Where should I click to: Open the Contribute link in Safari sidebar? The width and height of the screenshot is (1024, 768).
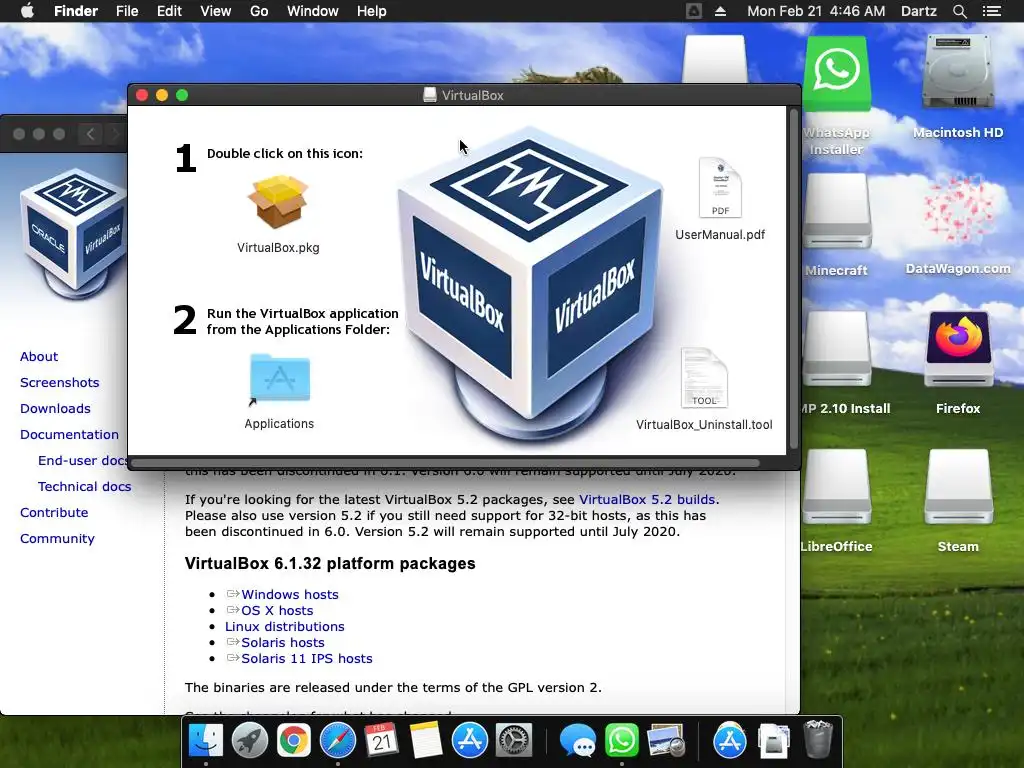[54, 513]
